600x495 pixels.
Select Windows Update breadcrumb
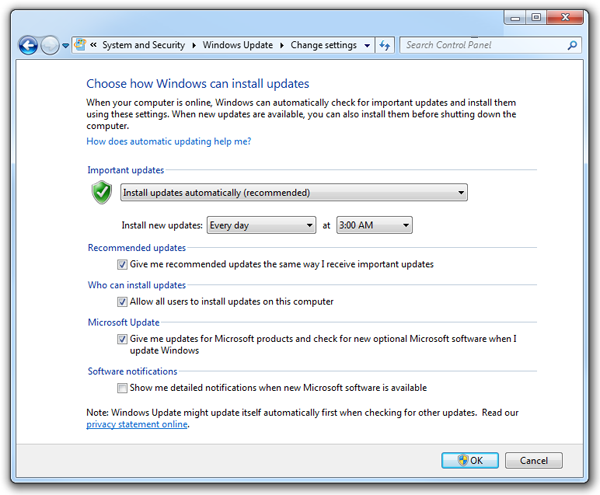click(x=238, y=45)
